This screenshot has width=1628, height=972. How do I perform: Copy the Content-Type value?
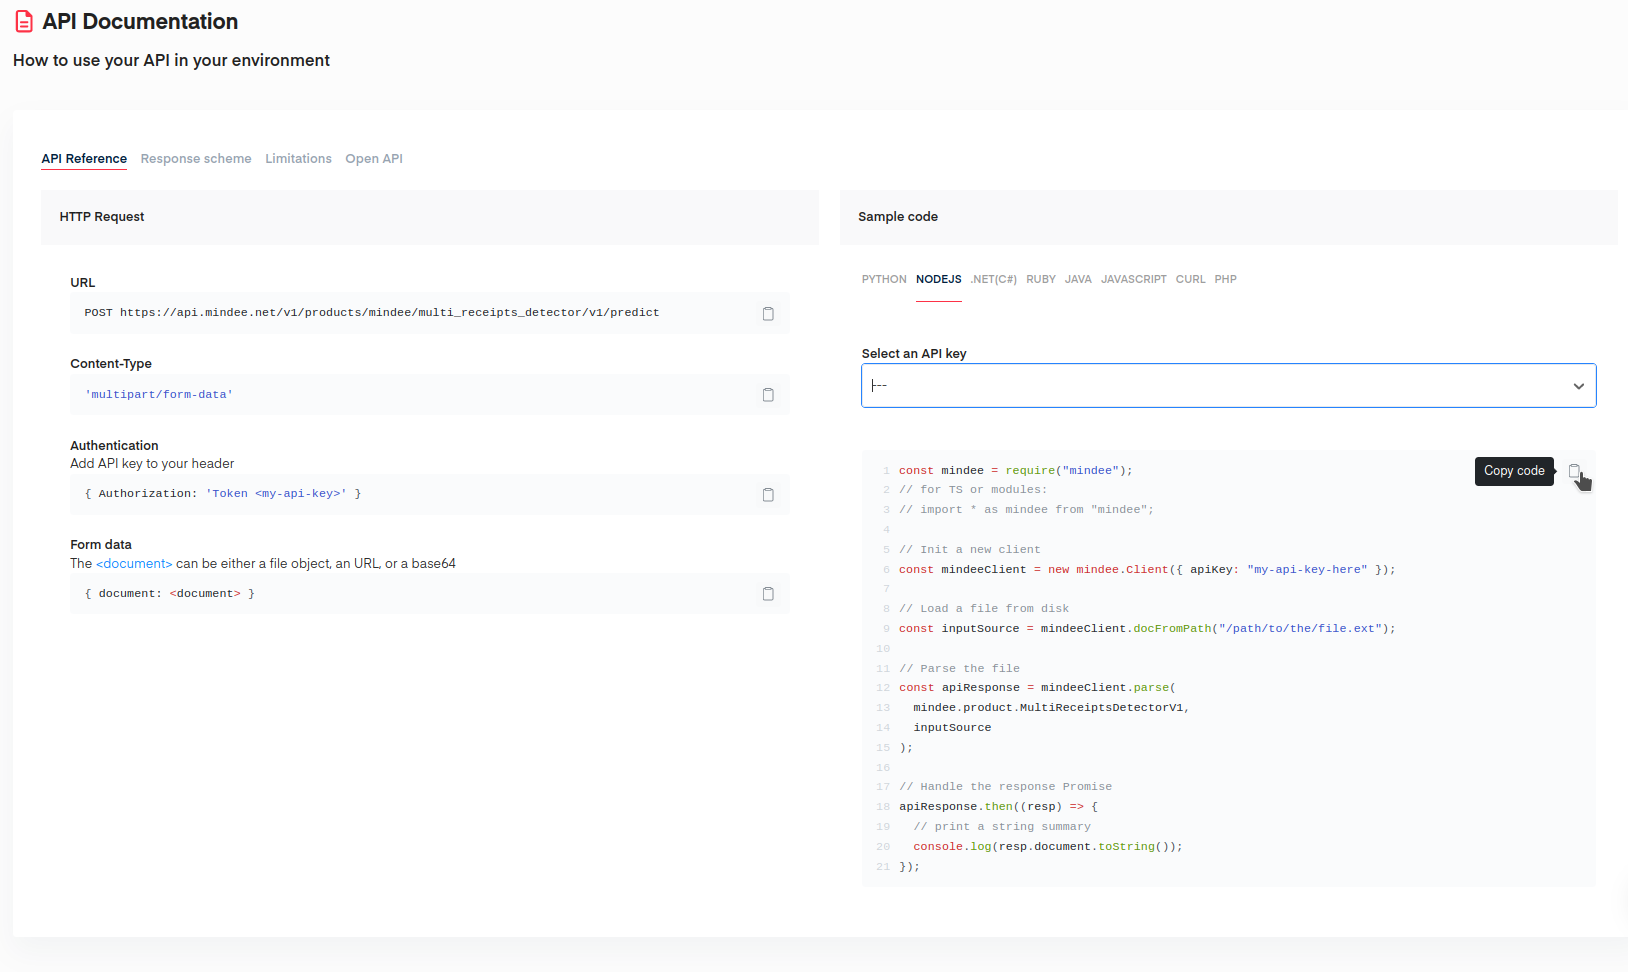768,395
